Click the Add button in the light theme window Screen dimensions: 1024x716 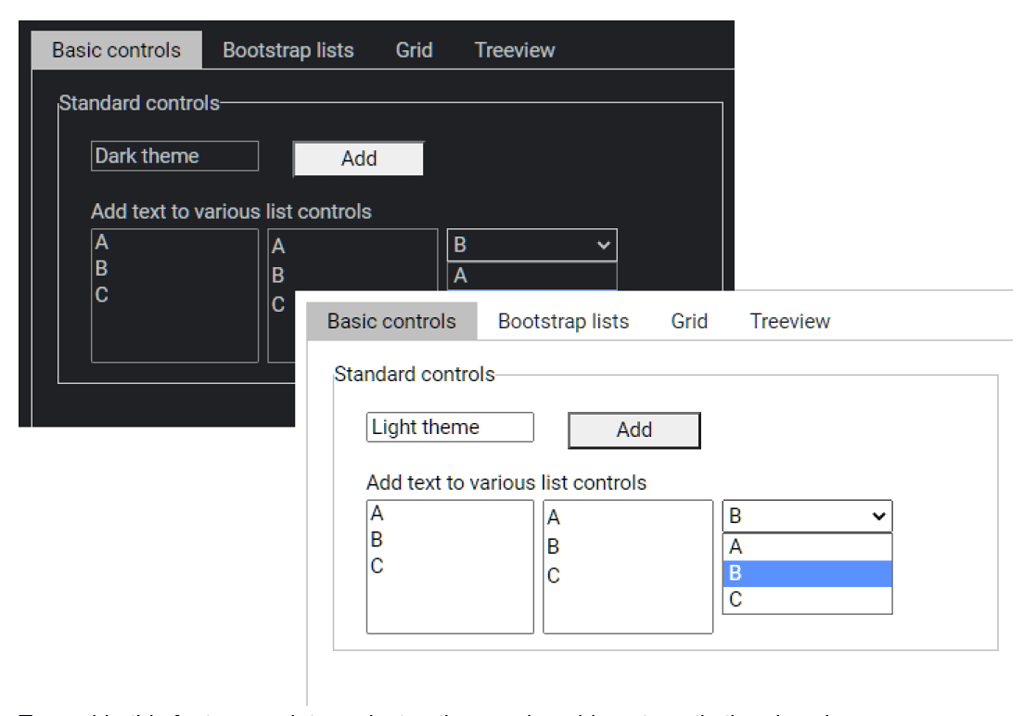coord(633,429)
